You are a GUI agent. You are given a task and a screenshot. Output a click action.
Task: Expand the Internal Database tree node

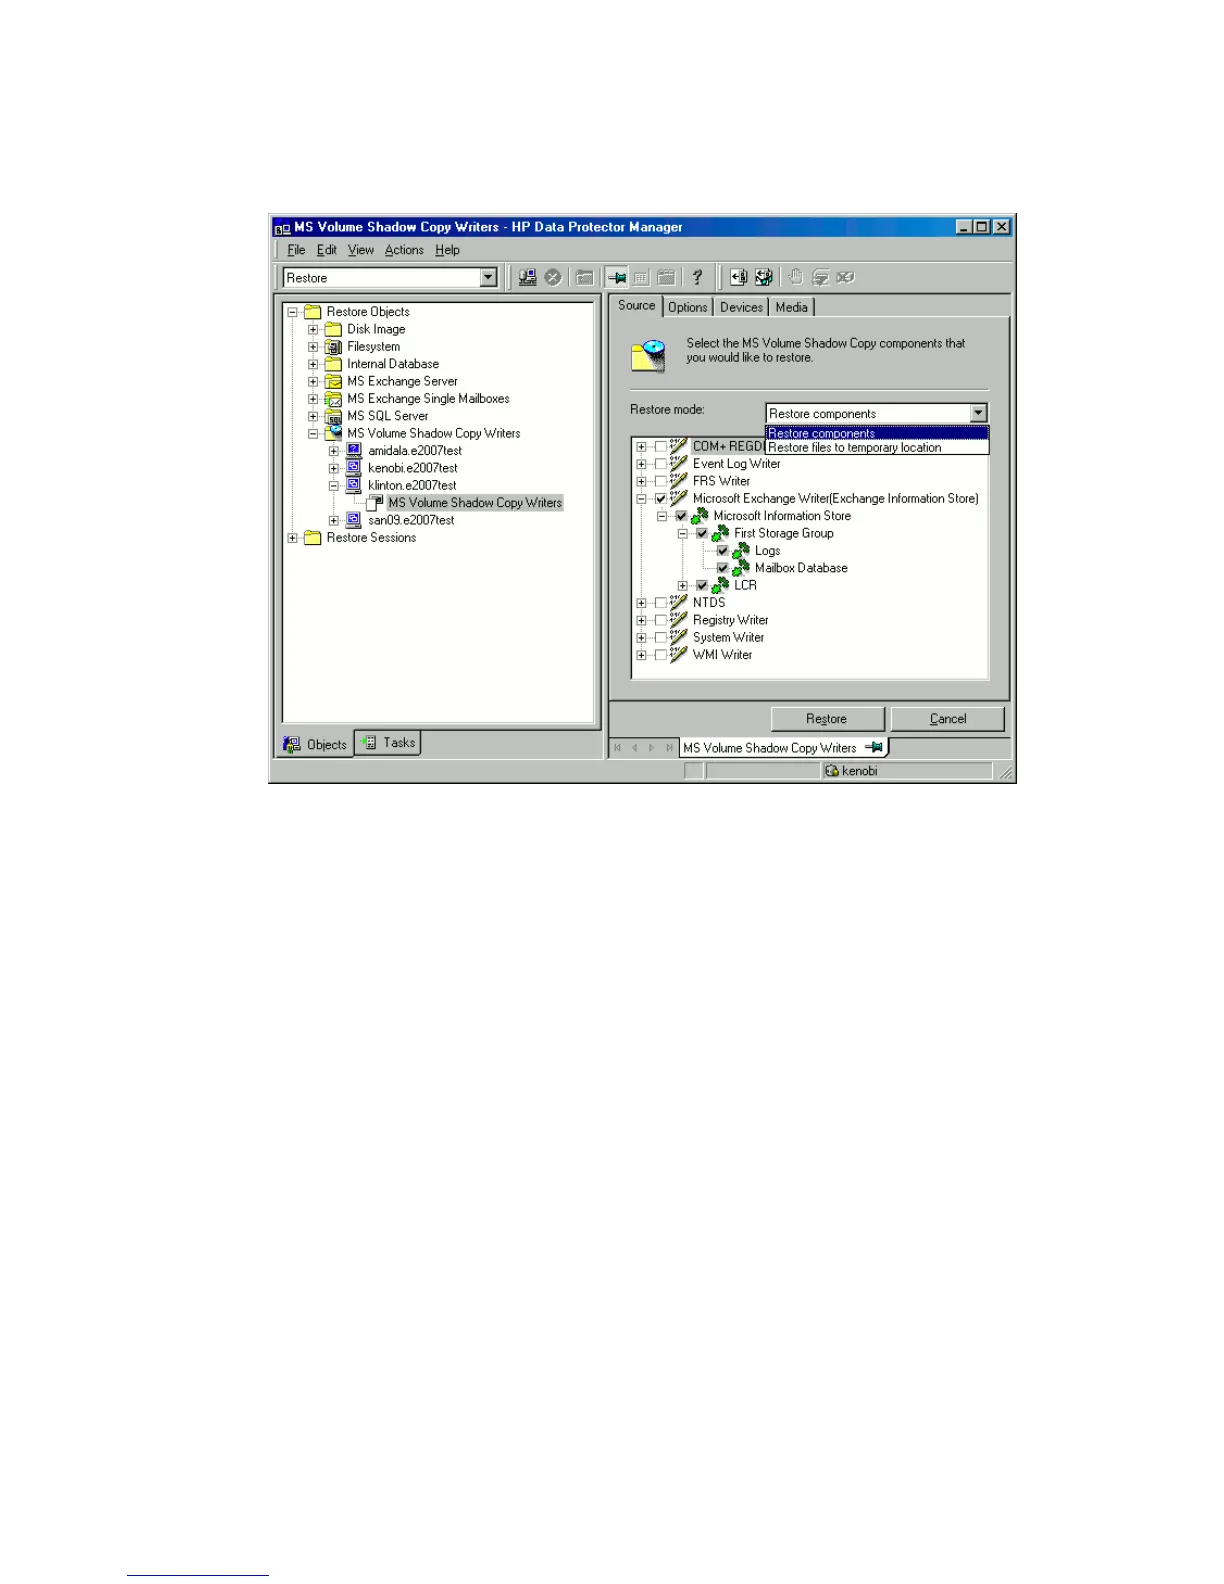pos(313,364)
